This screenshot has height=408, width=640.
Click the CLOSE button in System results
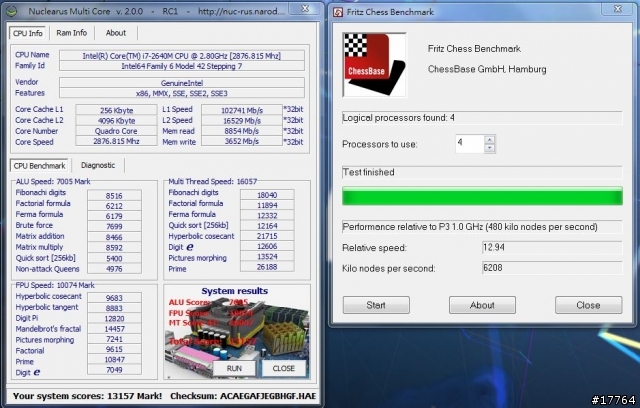[x=284, y=368]
